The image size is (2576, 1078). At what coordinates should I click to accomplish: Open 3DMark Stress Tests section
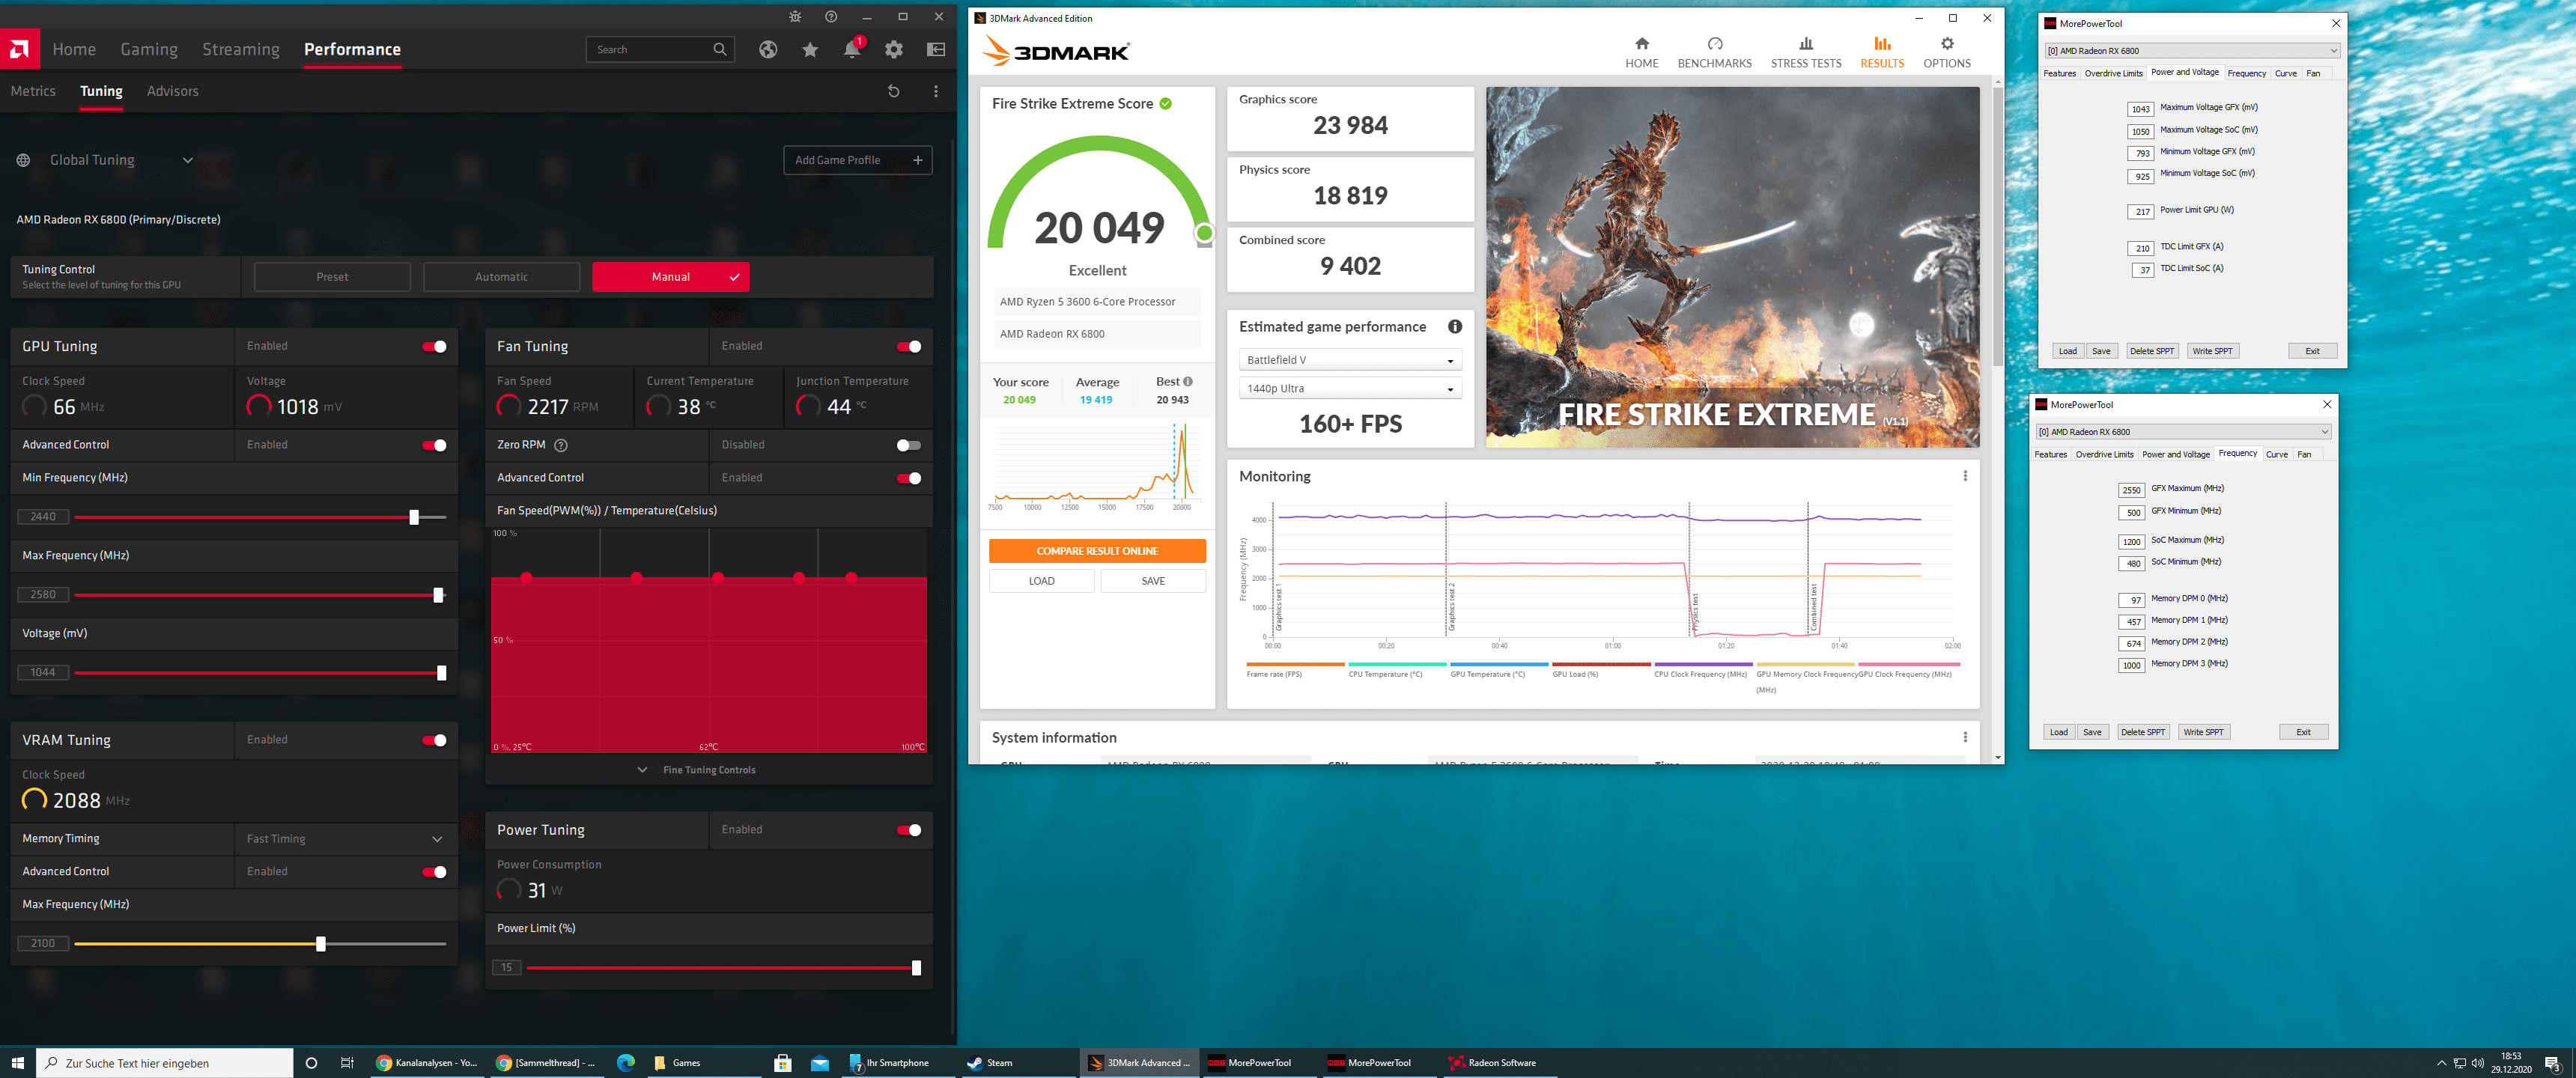1805,52
